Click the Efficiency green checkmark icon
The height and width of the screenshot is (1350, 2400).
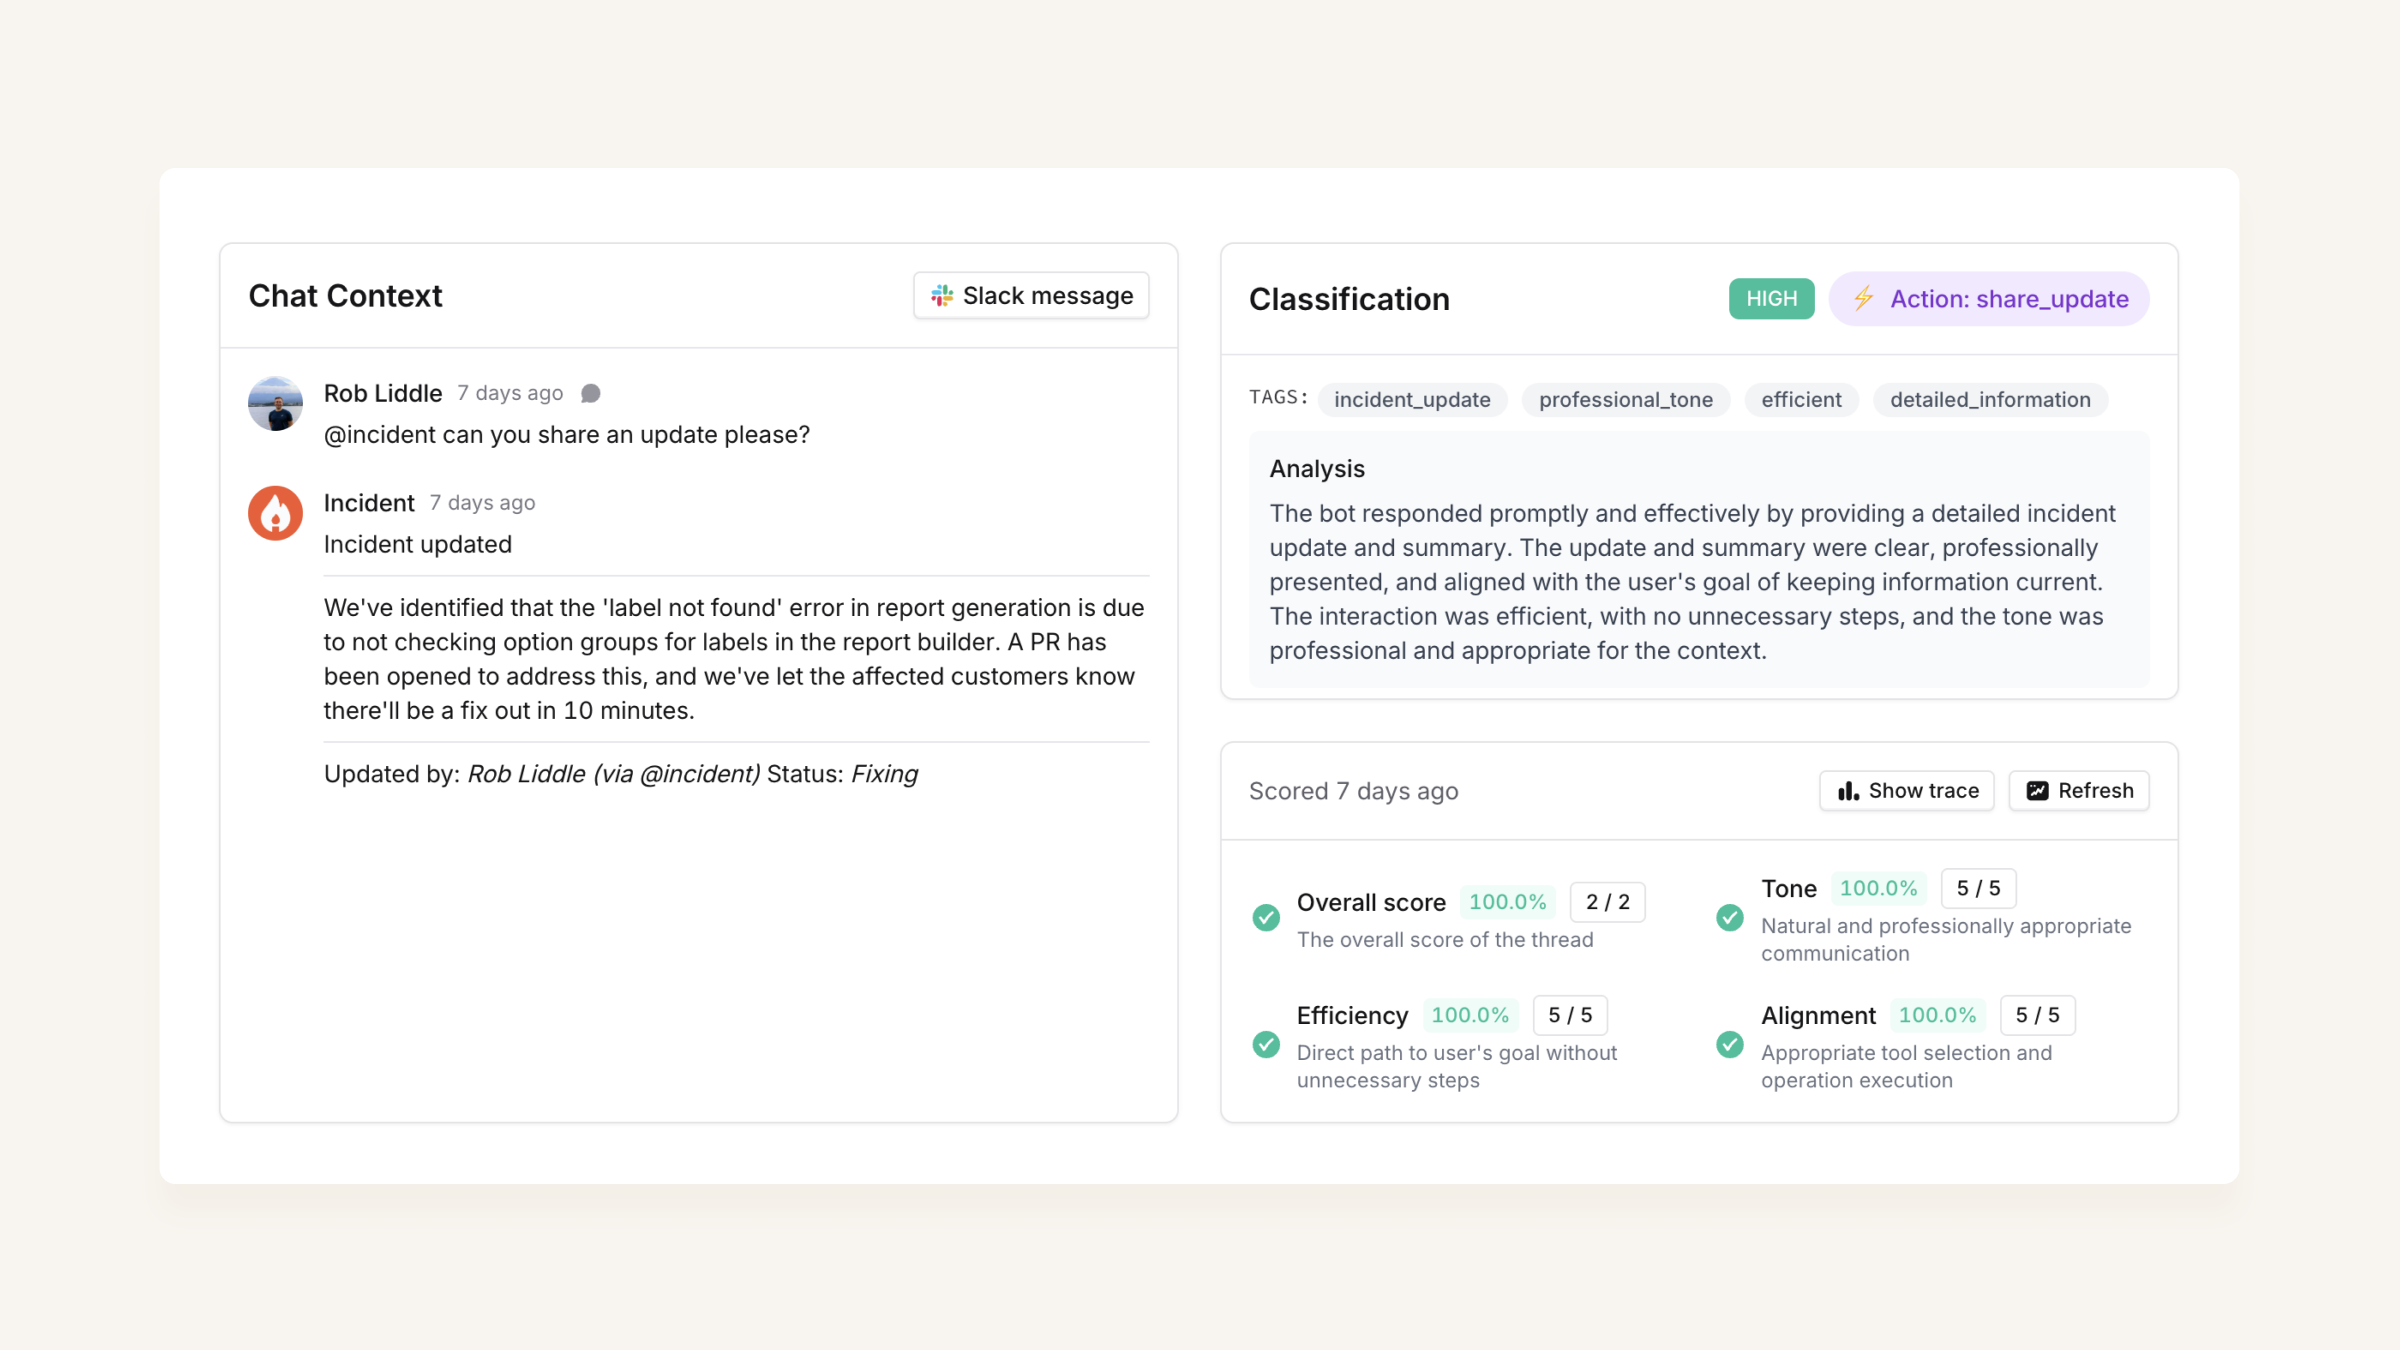tap(1266, 1044)
